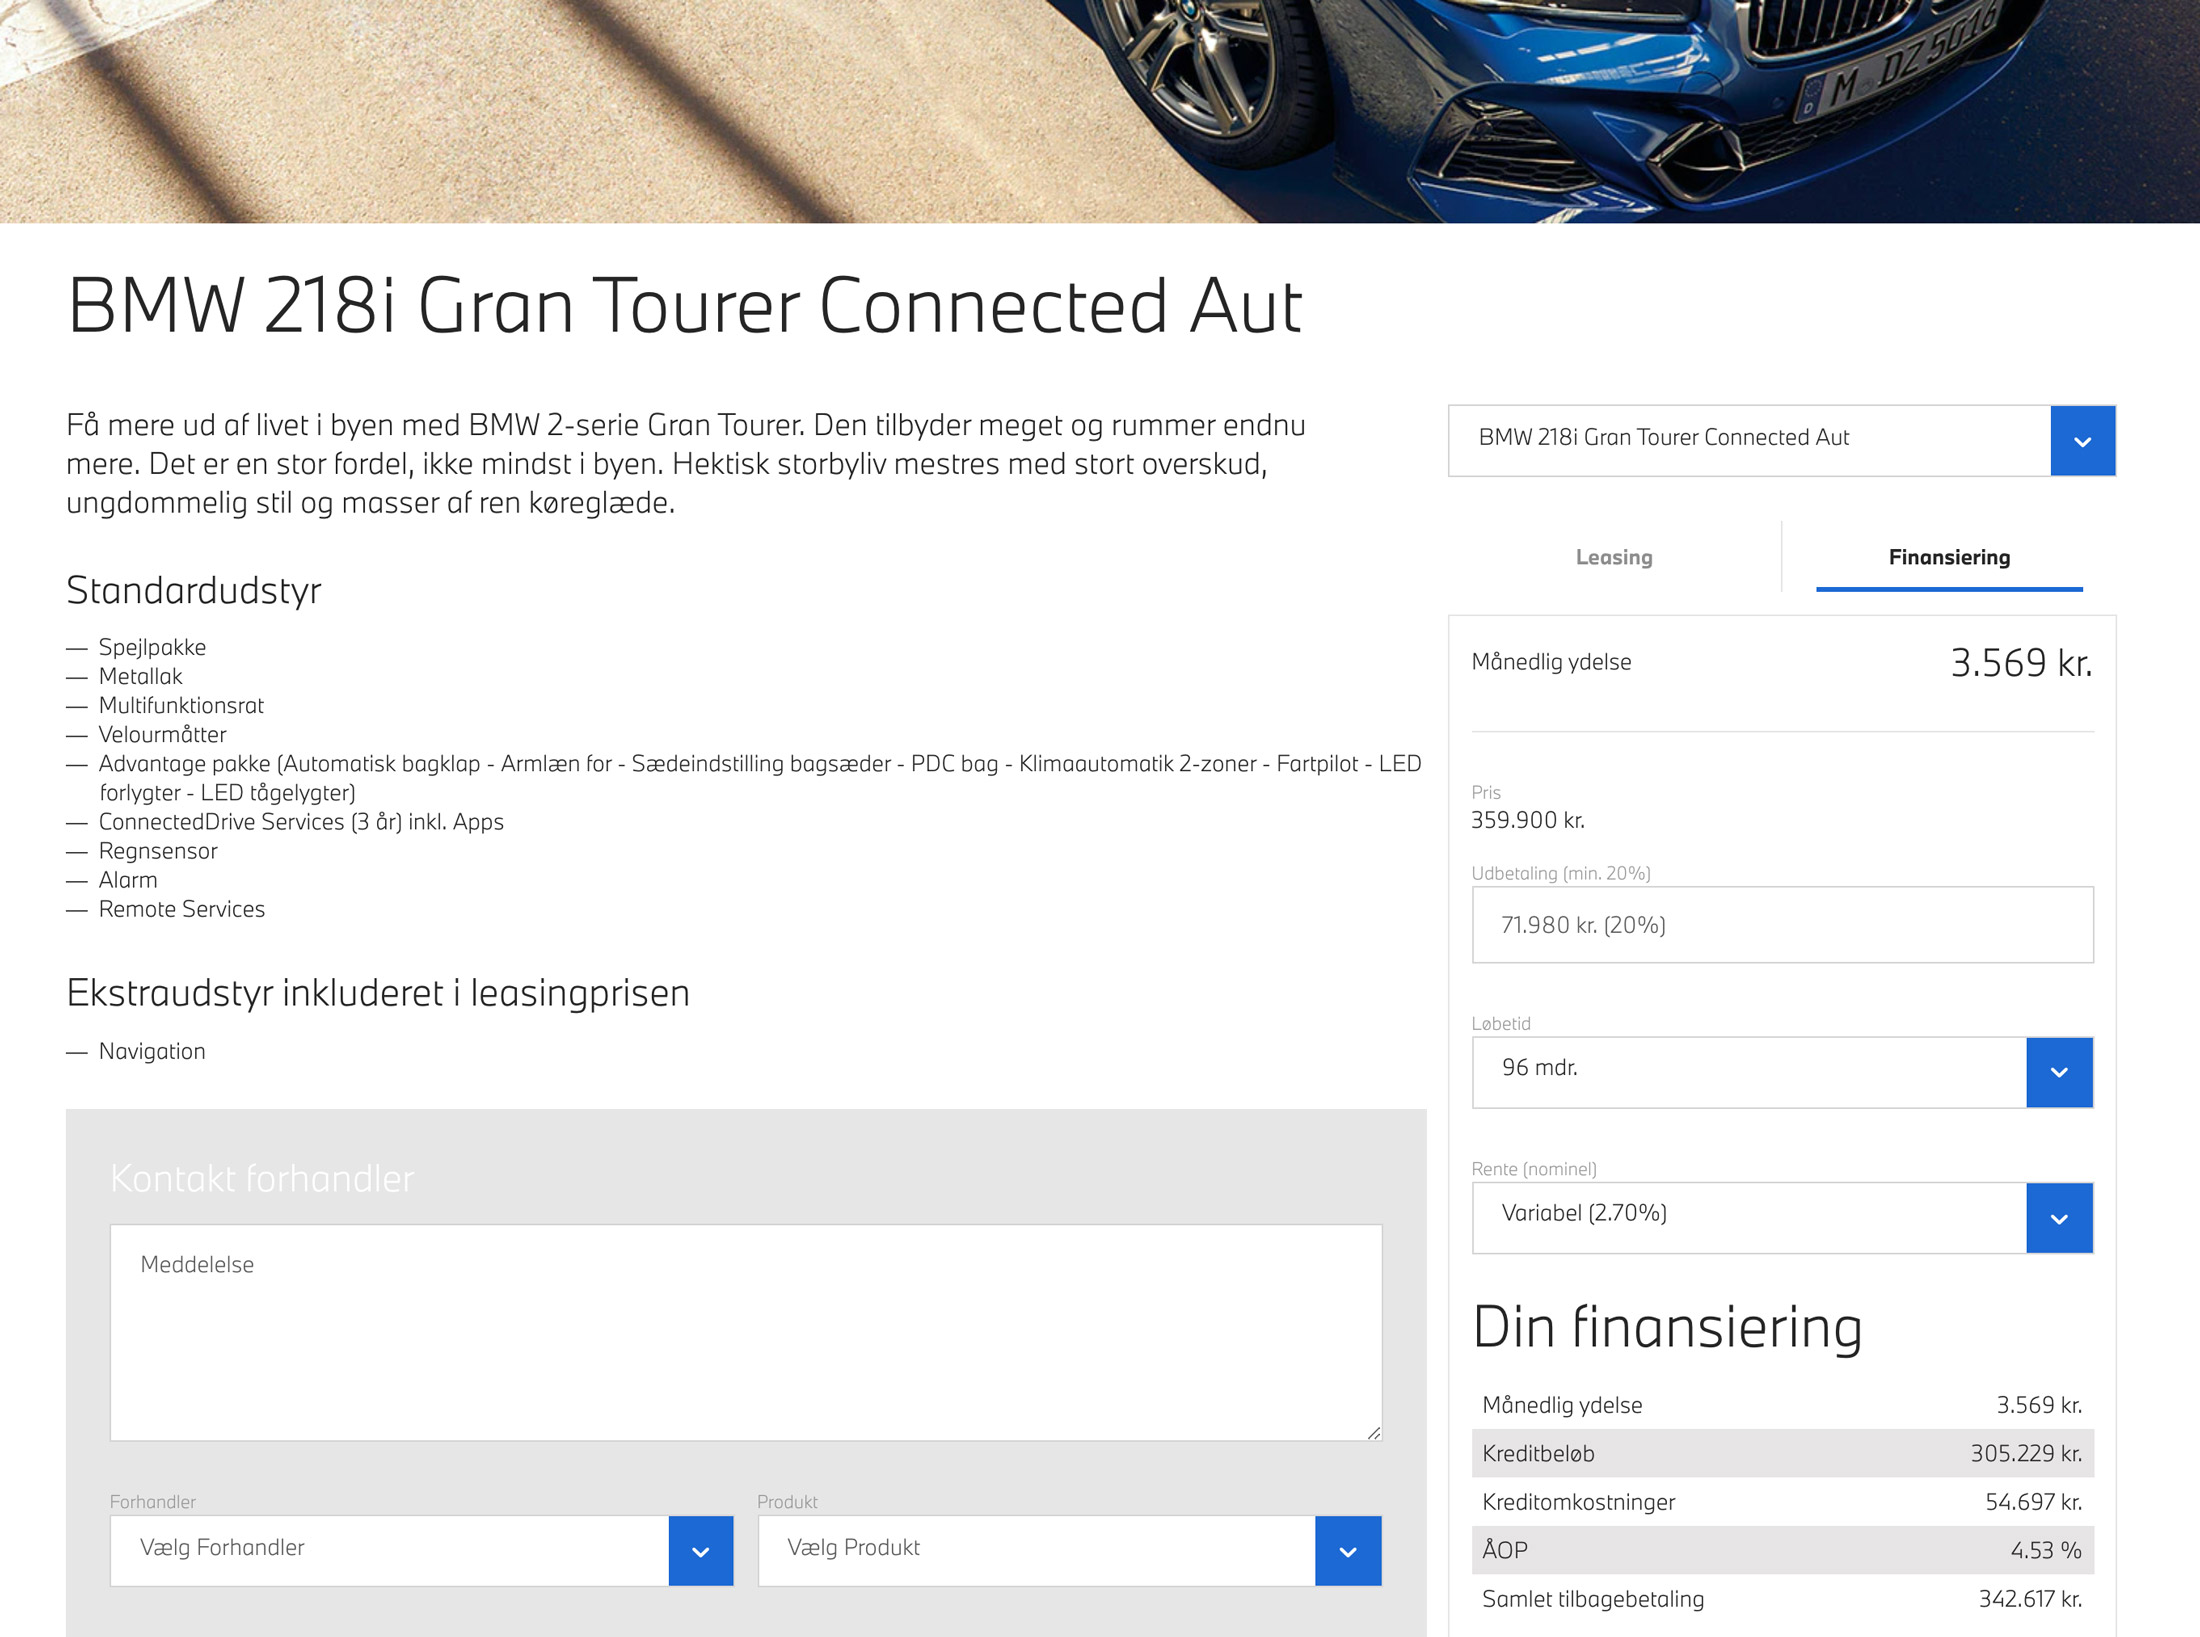Click the page title BMW 218i Gran Tourer
Image resolution: width=2200 pixels, height=1637 pixels.
coord(684,306)
